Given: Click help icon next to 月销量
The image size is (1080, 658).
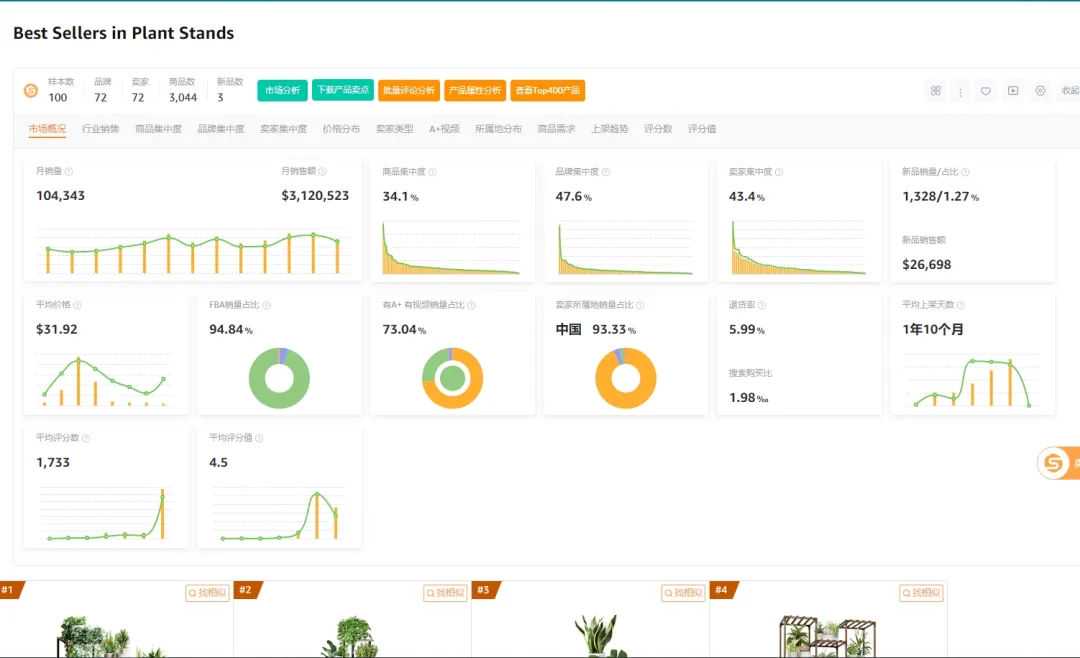Looking at the screenshot, I should 68,172.
